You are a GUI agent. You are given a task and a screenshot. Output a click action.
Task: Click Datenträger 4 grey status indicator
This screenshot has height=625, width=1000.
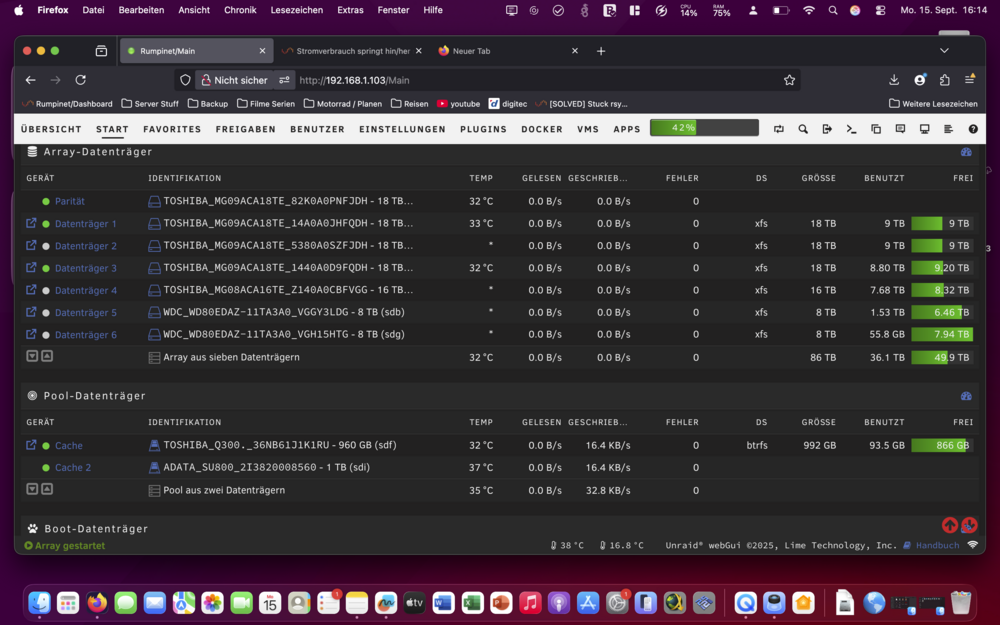pyautogui.click(x=46, y=291)
